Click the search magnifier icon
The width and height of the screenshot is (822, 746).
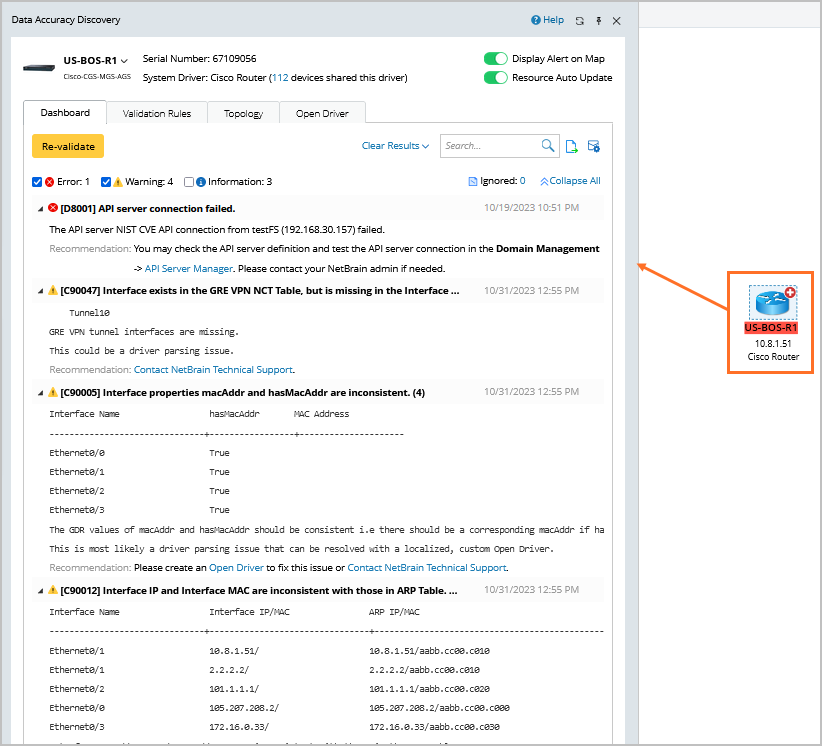pos(547,146)
